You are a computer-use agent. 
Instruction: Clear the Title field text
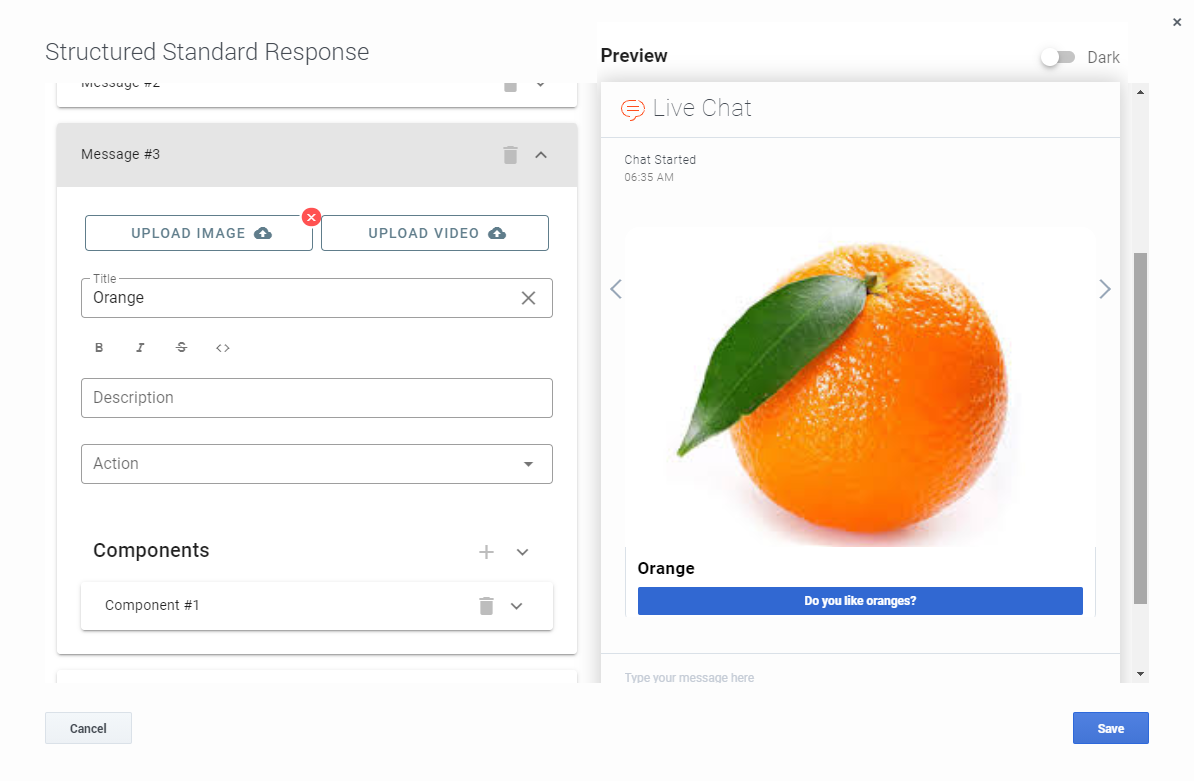tap(528, 298)
